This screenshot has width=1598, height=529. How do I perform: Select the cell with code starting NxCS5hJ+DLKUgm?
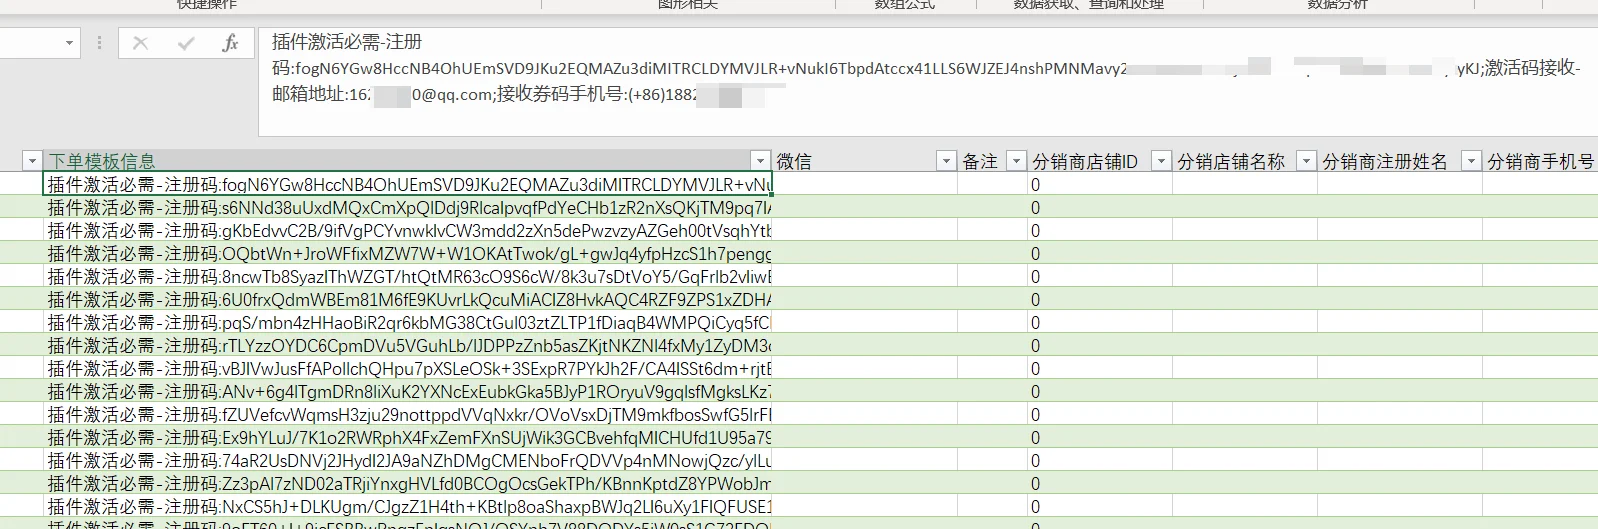[x=408, y=506]
